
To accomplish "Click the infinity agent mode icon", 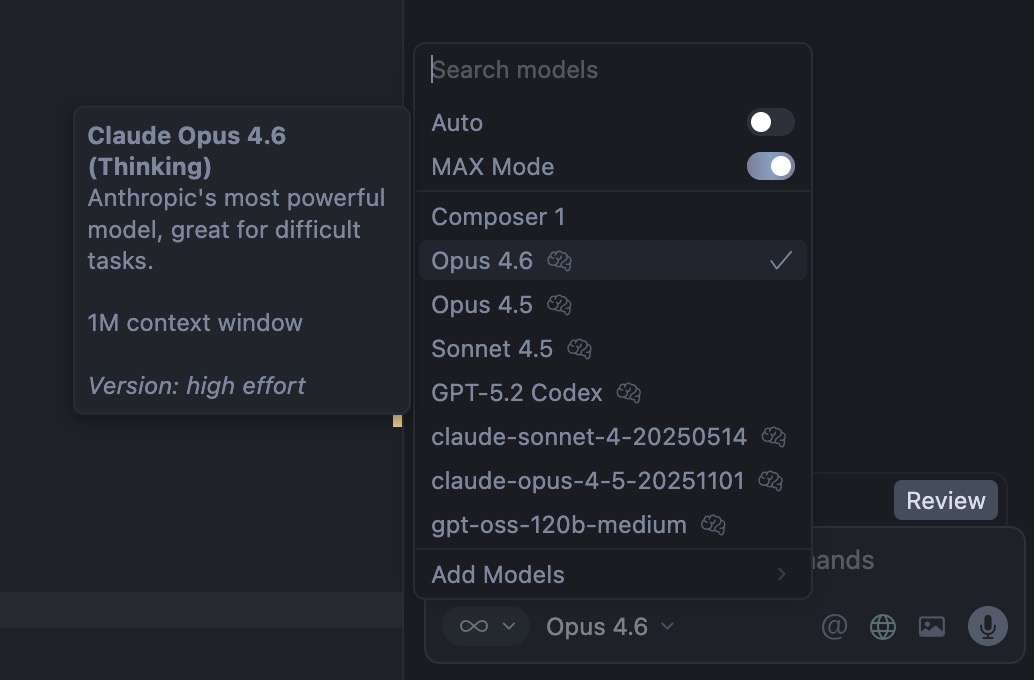I will pos(477,626).
